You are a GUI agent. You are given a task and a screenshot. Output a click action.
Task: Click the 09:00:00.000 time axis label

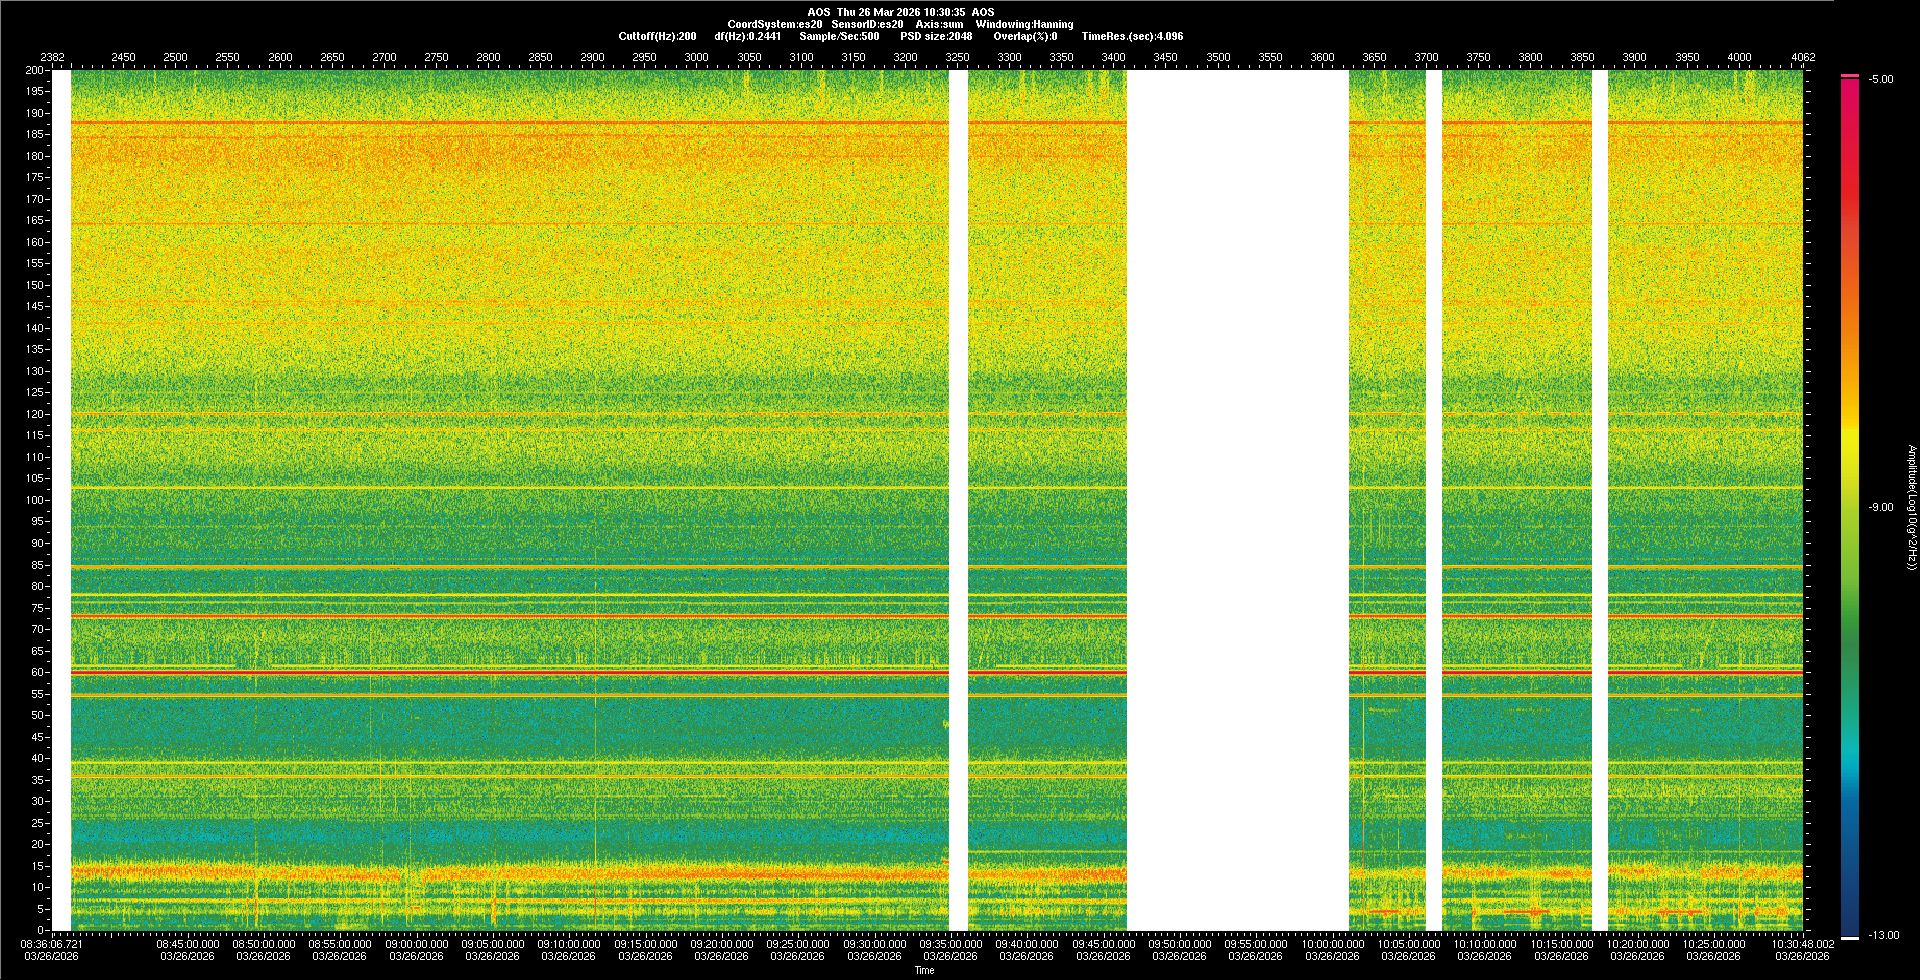click(x=416, y=944)
